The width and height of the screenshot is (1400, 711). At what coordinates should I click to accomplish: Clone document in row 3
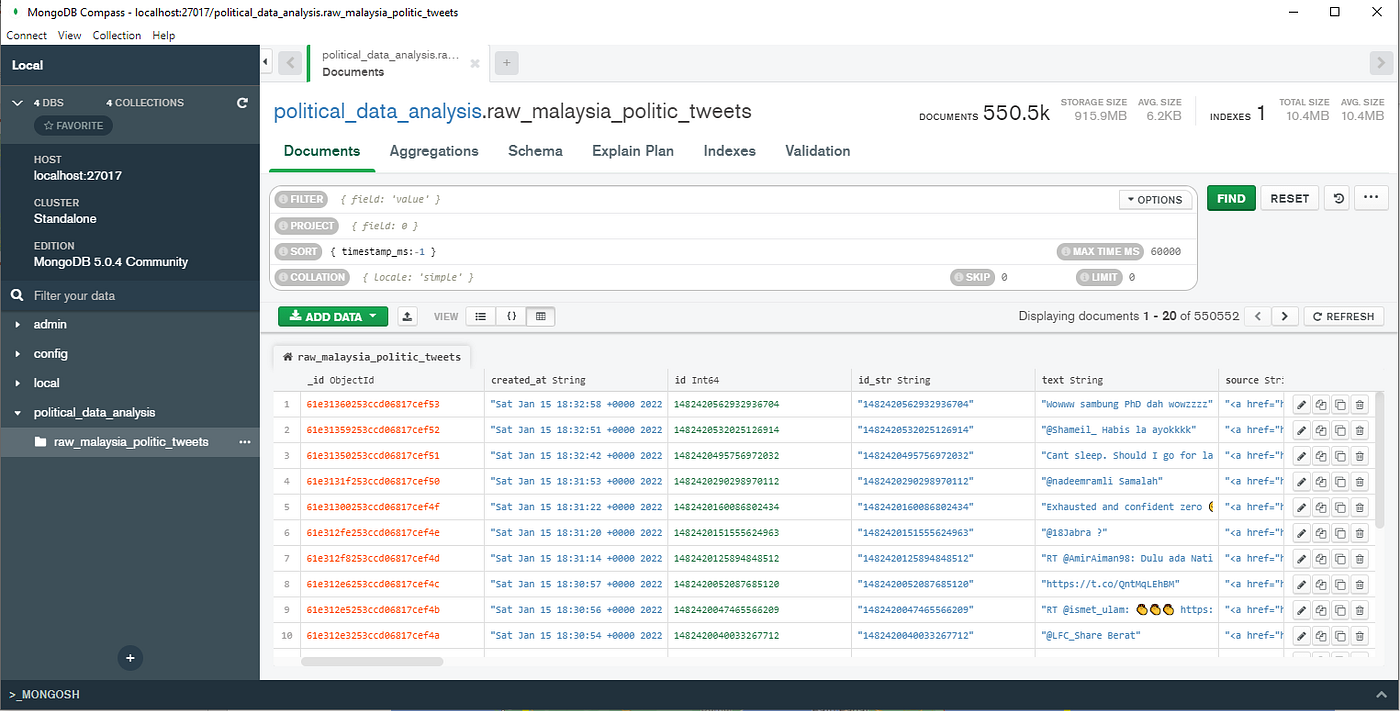coord(1340,455)
